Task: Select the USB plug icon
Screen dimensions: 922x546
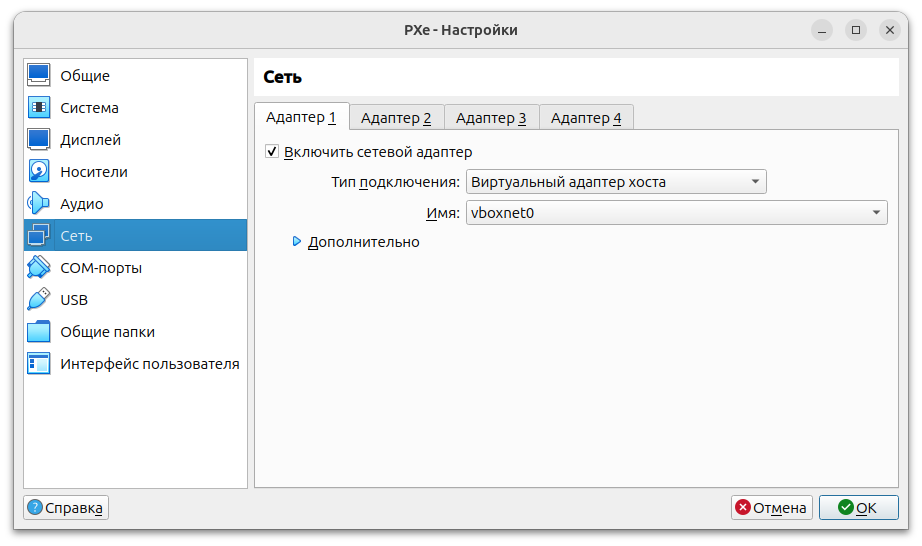Action: coord(39,300)
